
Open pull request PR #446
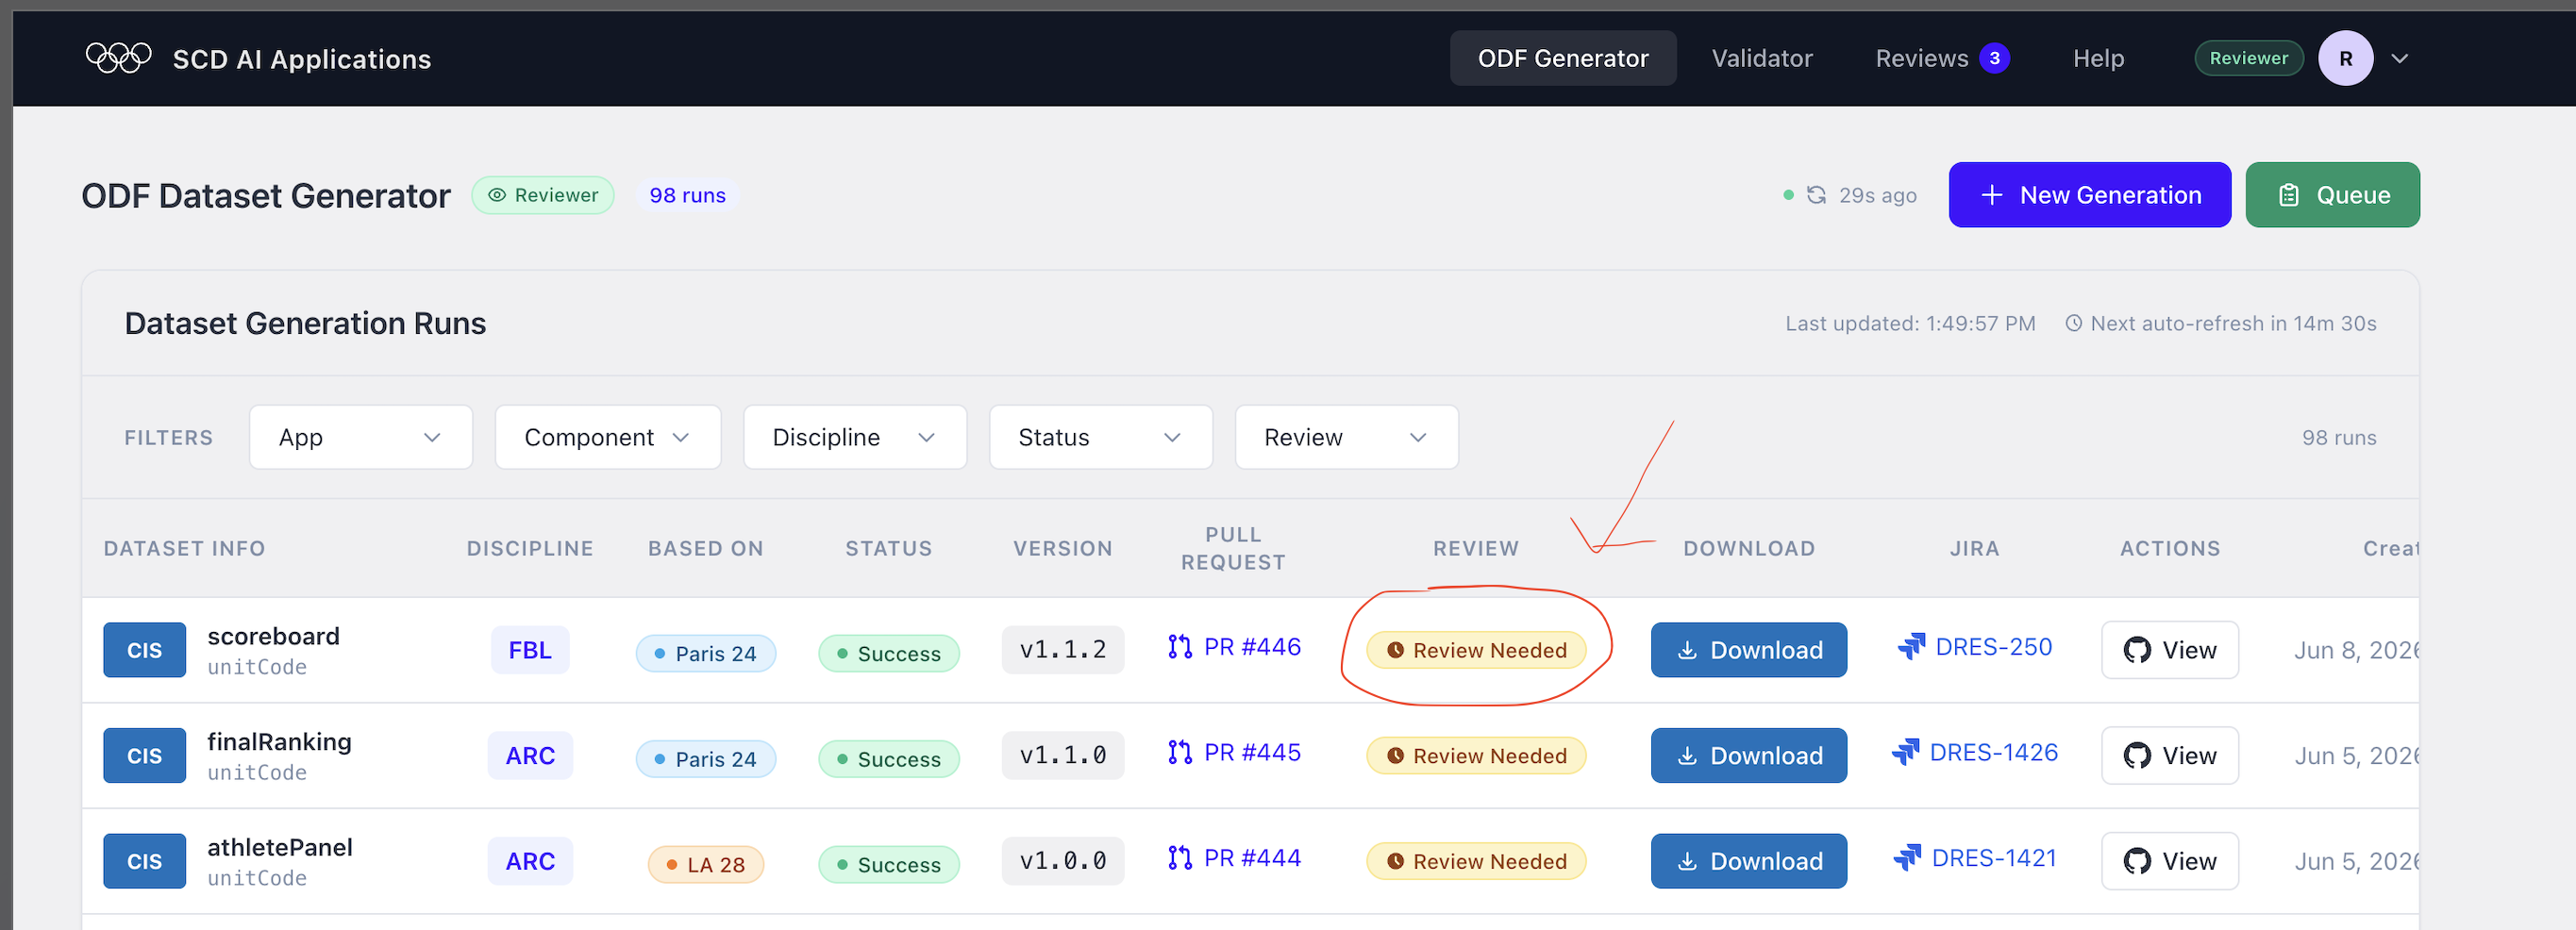(1234, 647)
